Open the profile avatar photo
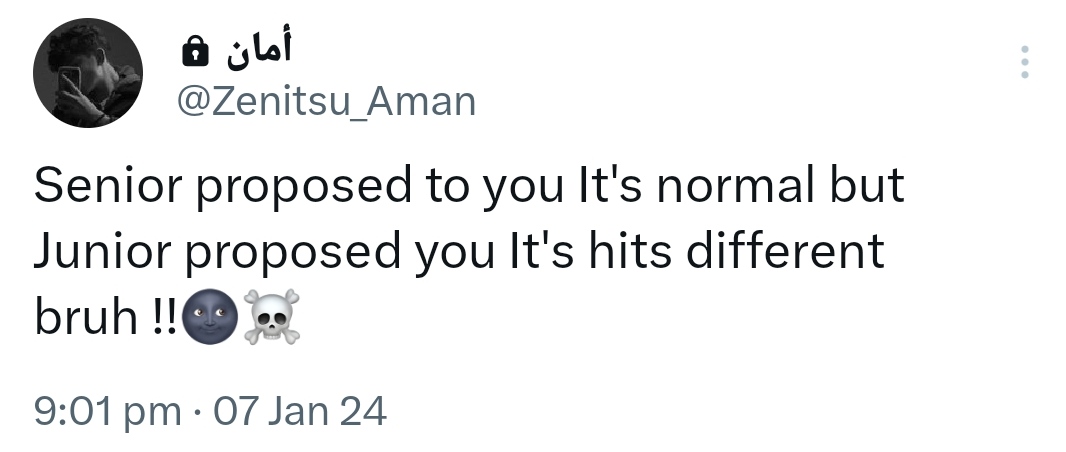 (x=88, y=72)
